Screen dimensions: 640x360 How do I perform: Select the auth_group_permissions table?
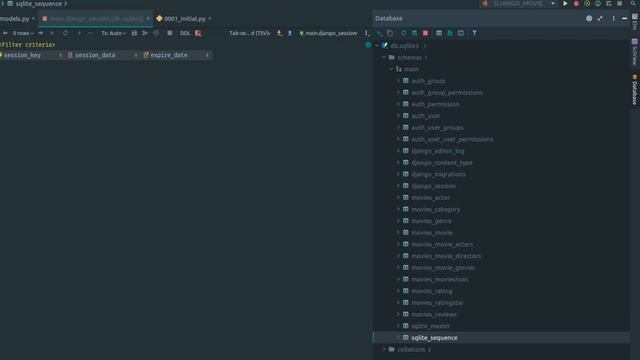pos(447,93)
